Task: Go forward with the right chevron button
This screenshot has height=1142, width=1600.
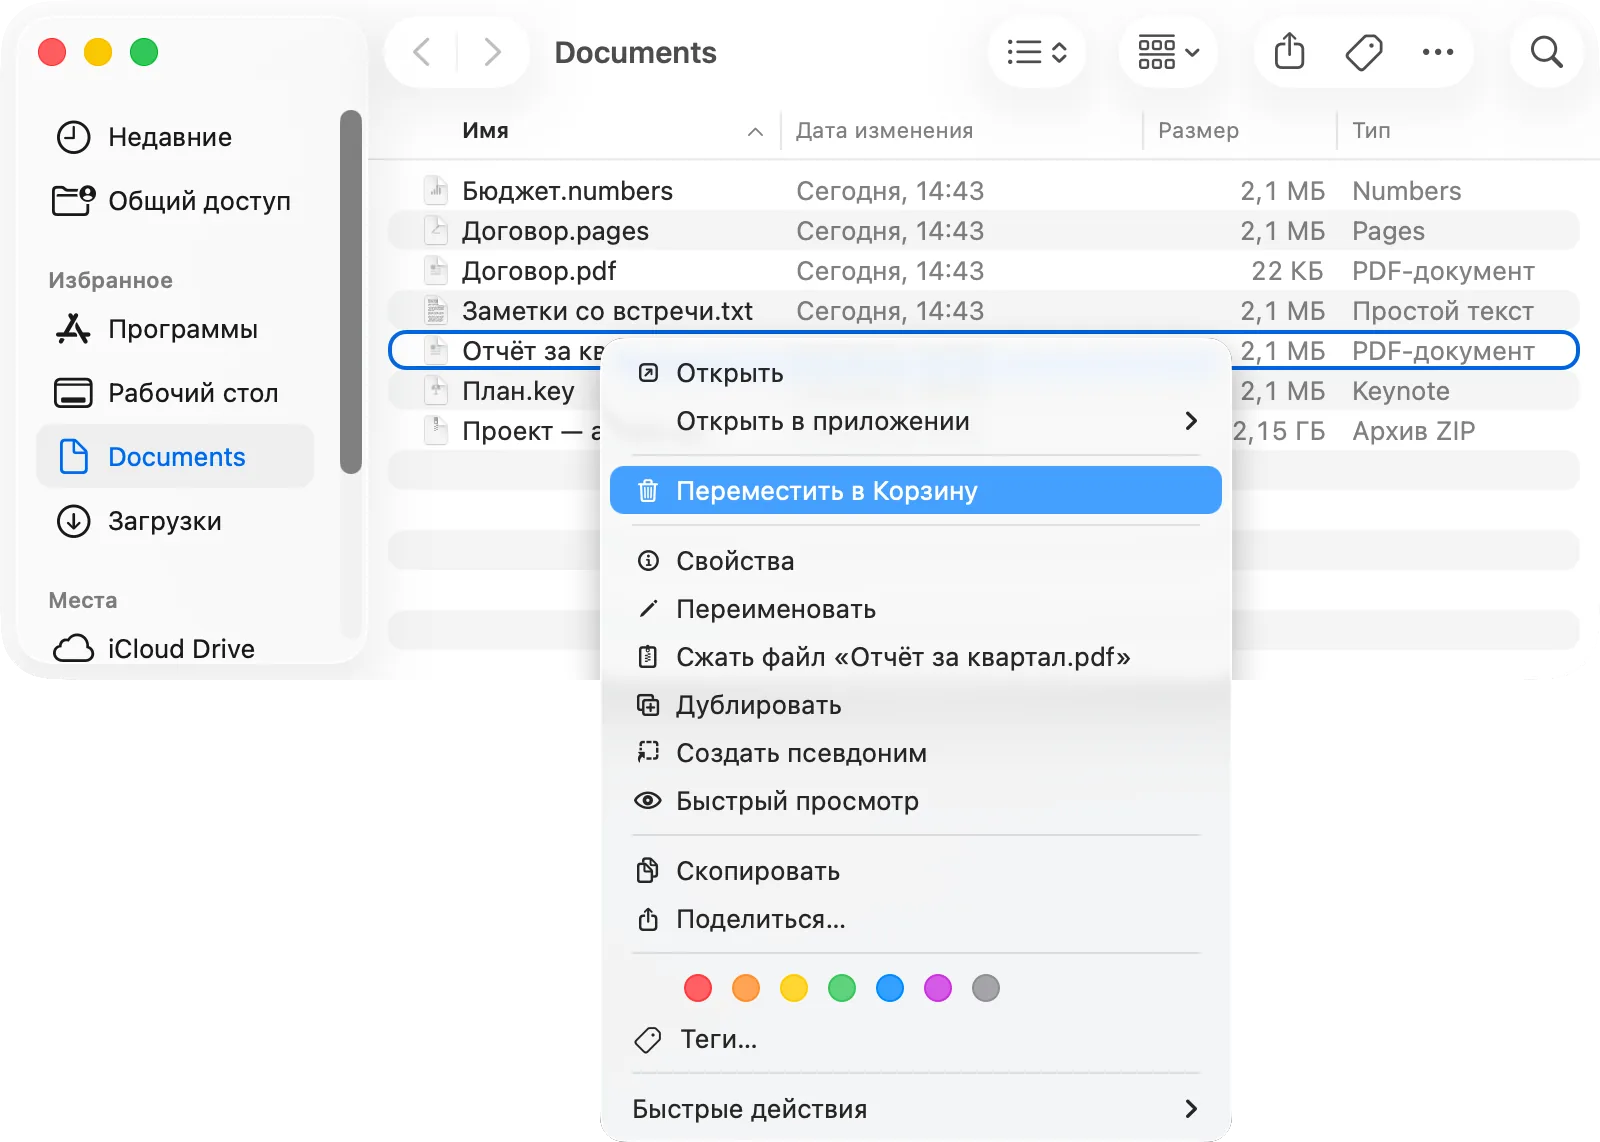Action: pos(492,52)
